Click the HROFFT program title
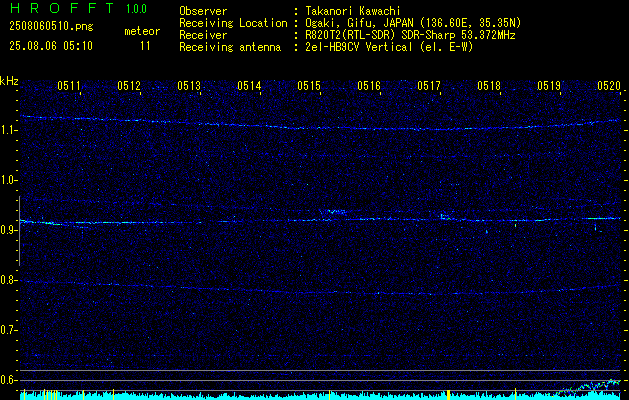This screenshot has height=400, width=629. tap(62, 8)
